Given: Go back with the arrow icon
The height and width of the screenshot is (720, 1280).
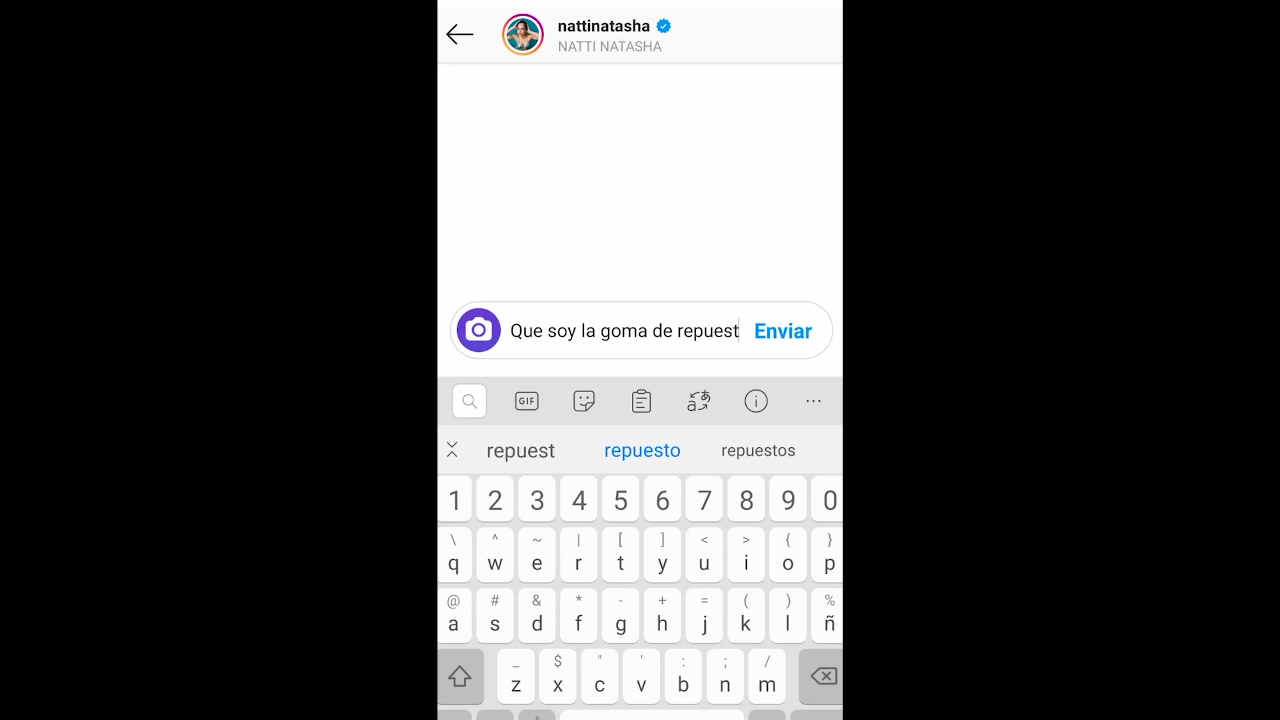Looking at the screenshot, I should pos(460,35).
